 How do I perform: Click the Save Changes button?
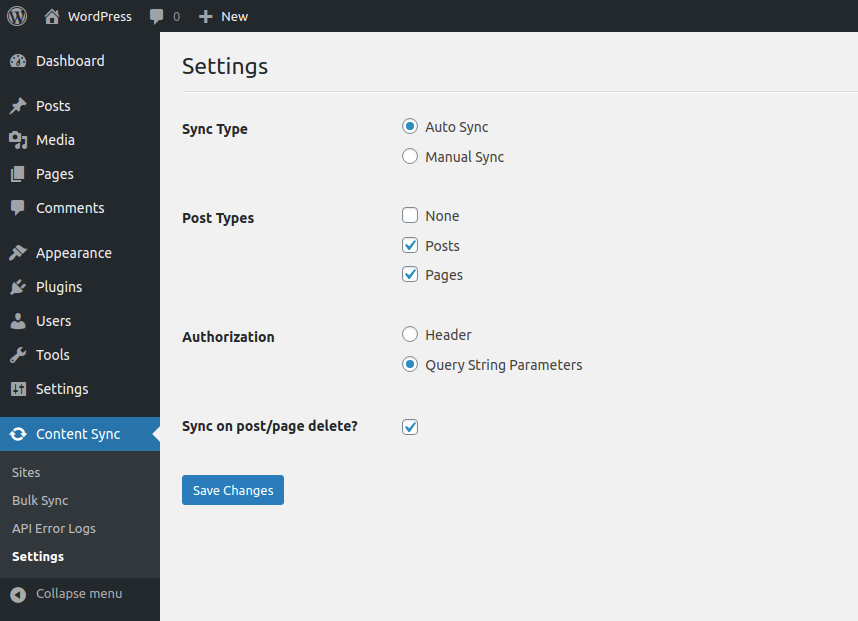coord(233,490)
